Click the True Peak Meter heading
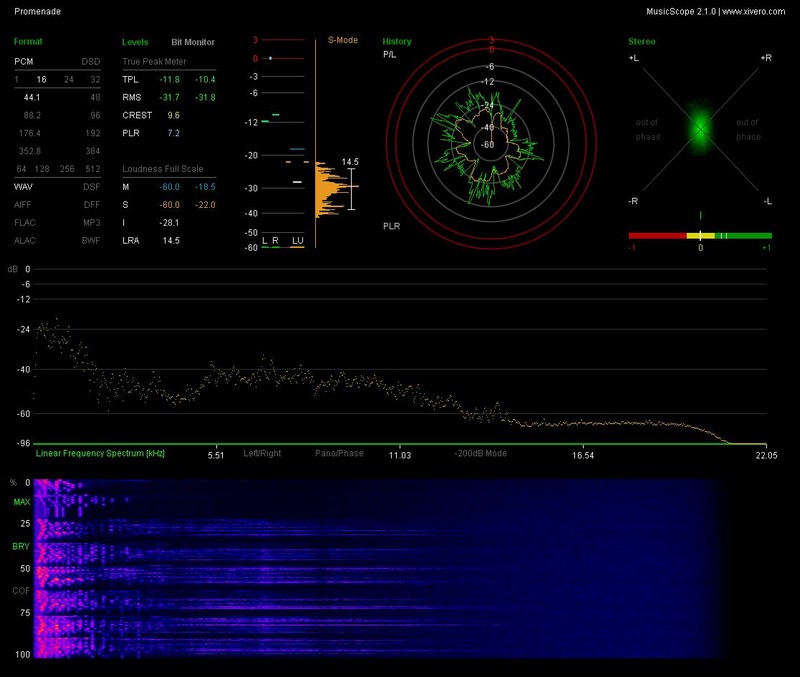The image size is (800, 677). coord(154,61)
